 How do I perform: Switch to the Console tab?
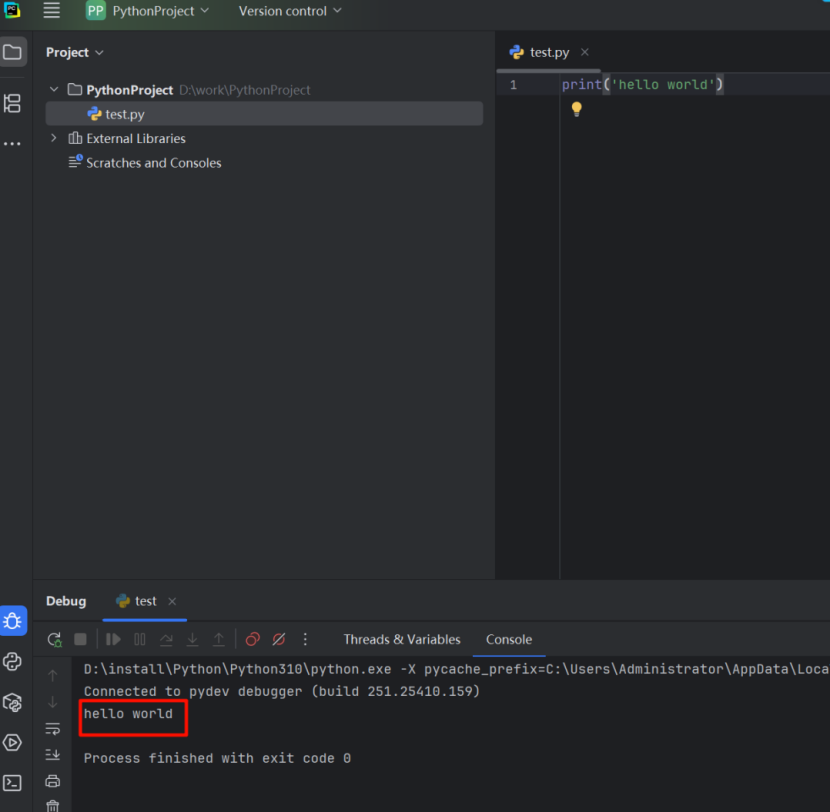click(x=509, y=639)
